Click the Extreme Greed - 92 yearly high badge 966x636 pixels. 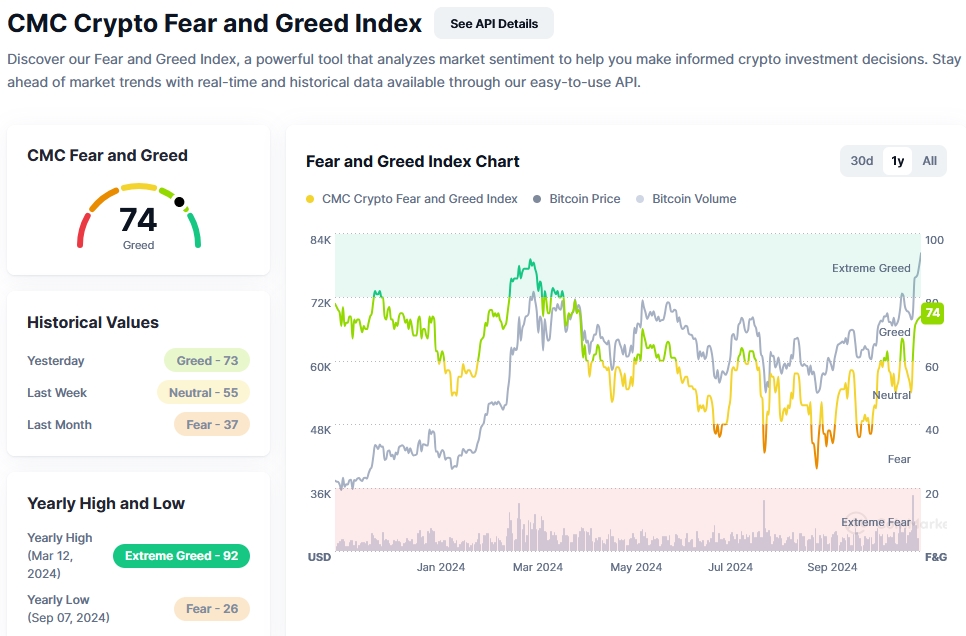click(181, 556)
